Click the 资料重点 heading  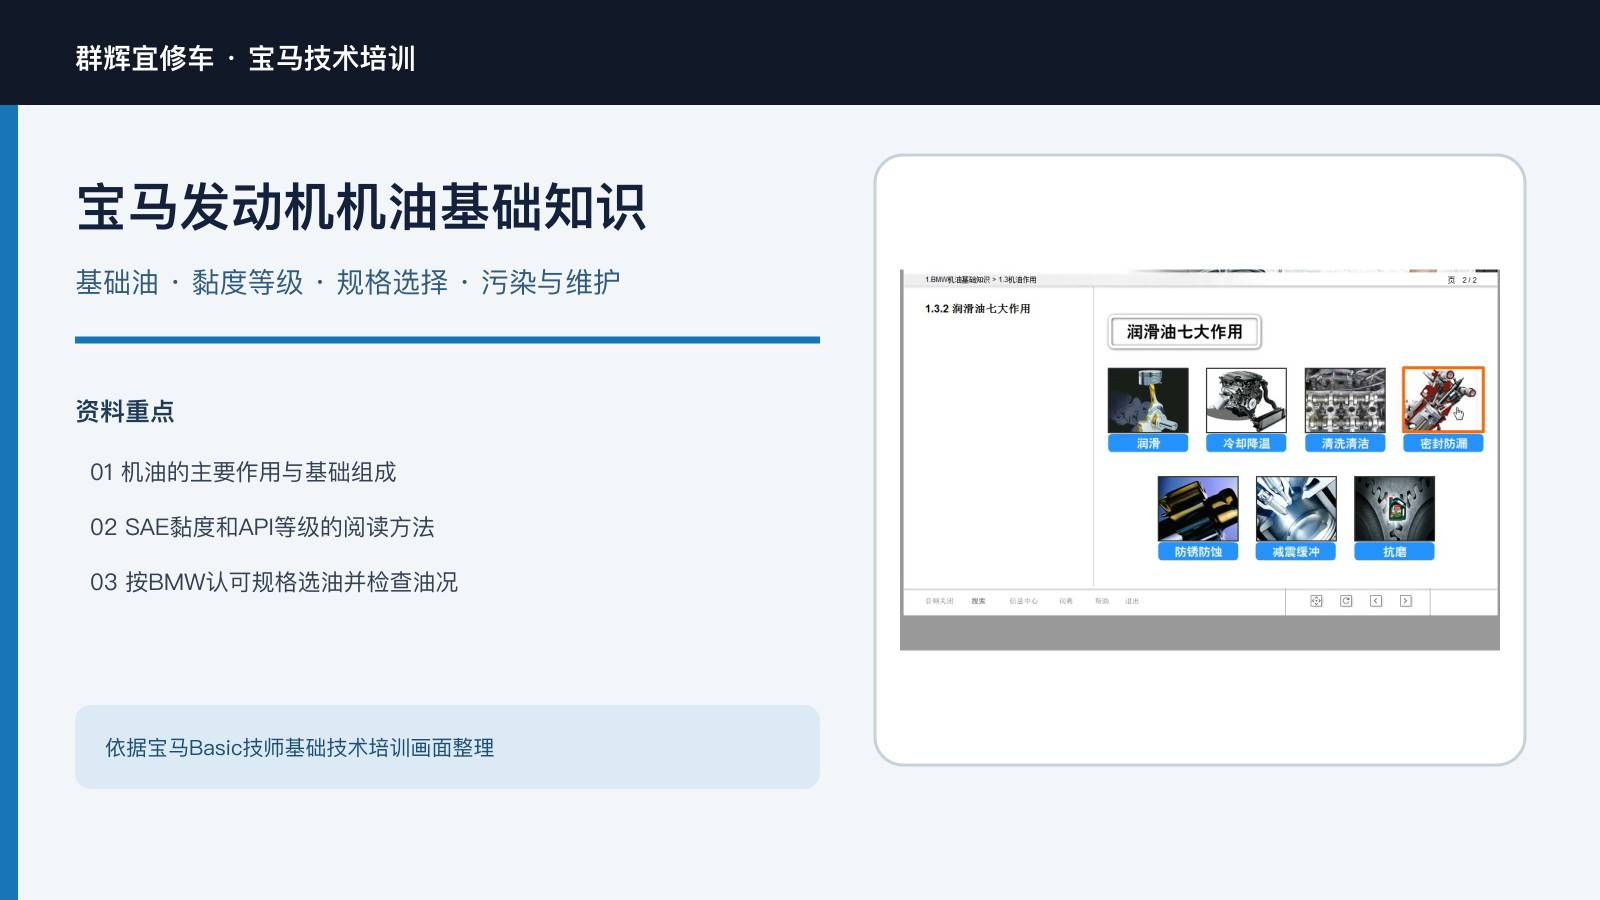pyautogui.click(x=125, y=411)
